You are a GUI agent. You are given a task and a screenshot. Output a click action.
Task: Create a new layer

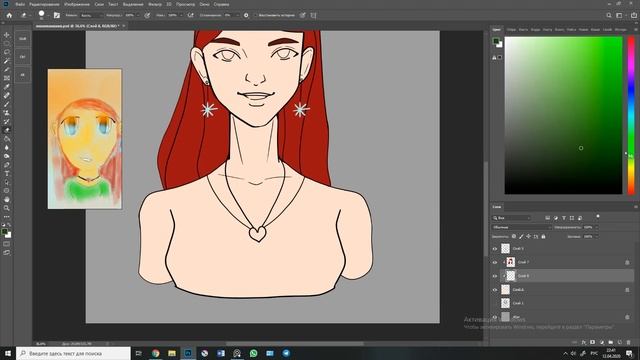coord(620,342)
